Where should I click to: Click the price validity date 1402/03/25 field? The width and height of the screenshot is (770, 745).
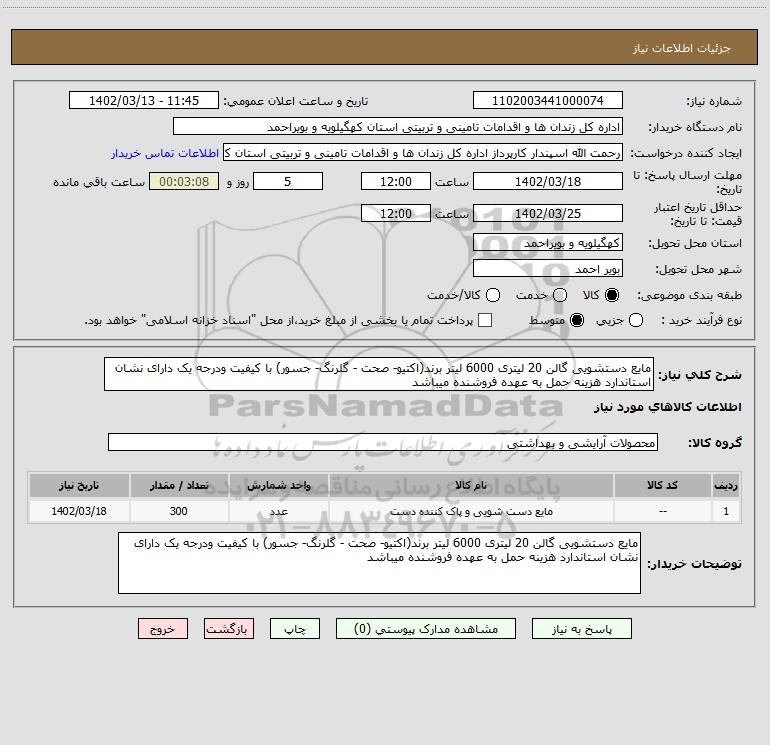548,214
